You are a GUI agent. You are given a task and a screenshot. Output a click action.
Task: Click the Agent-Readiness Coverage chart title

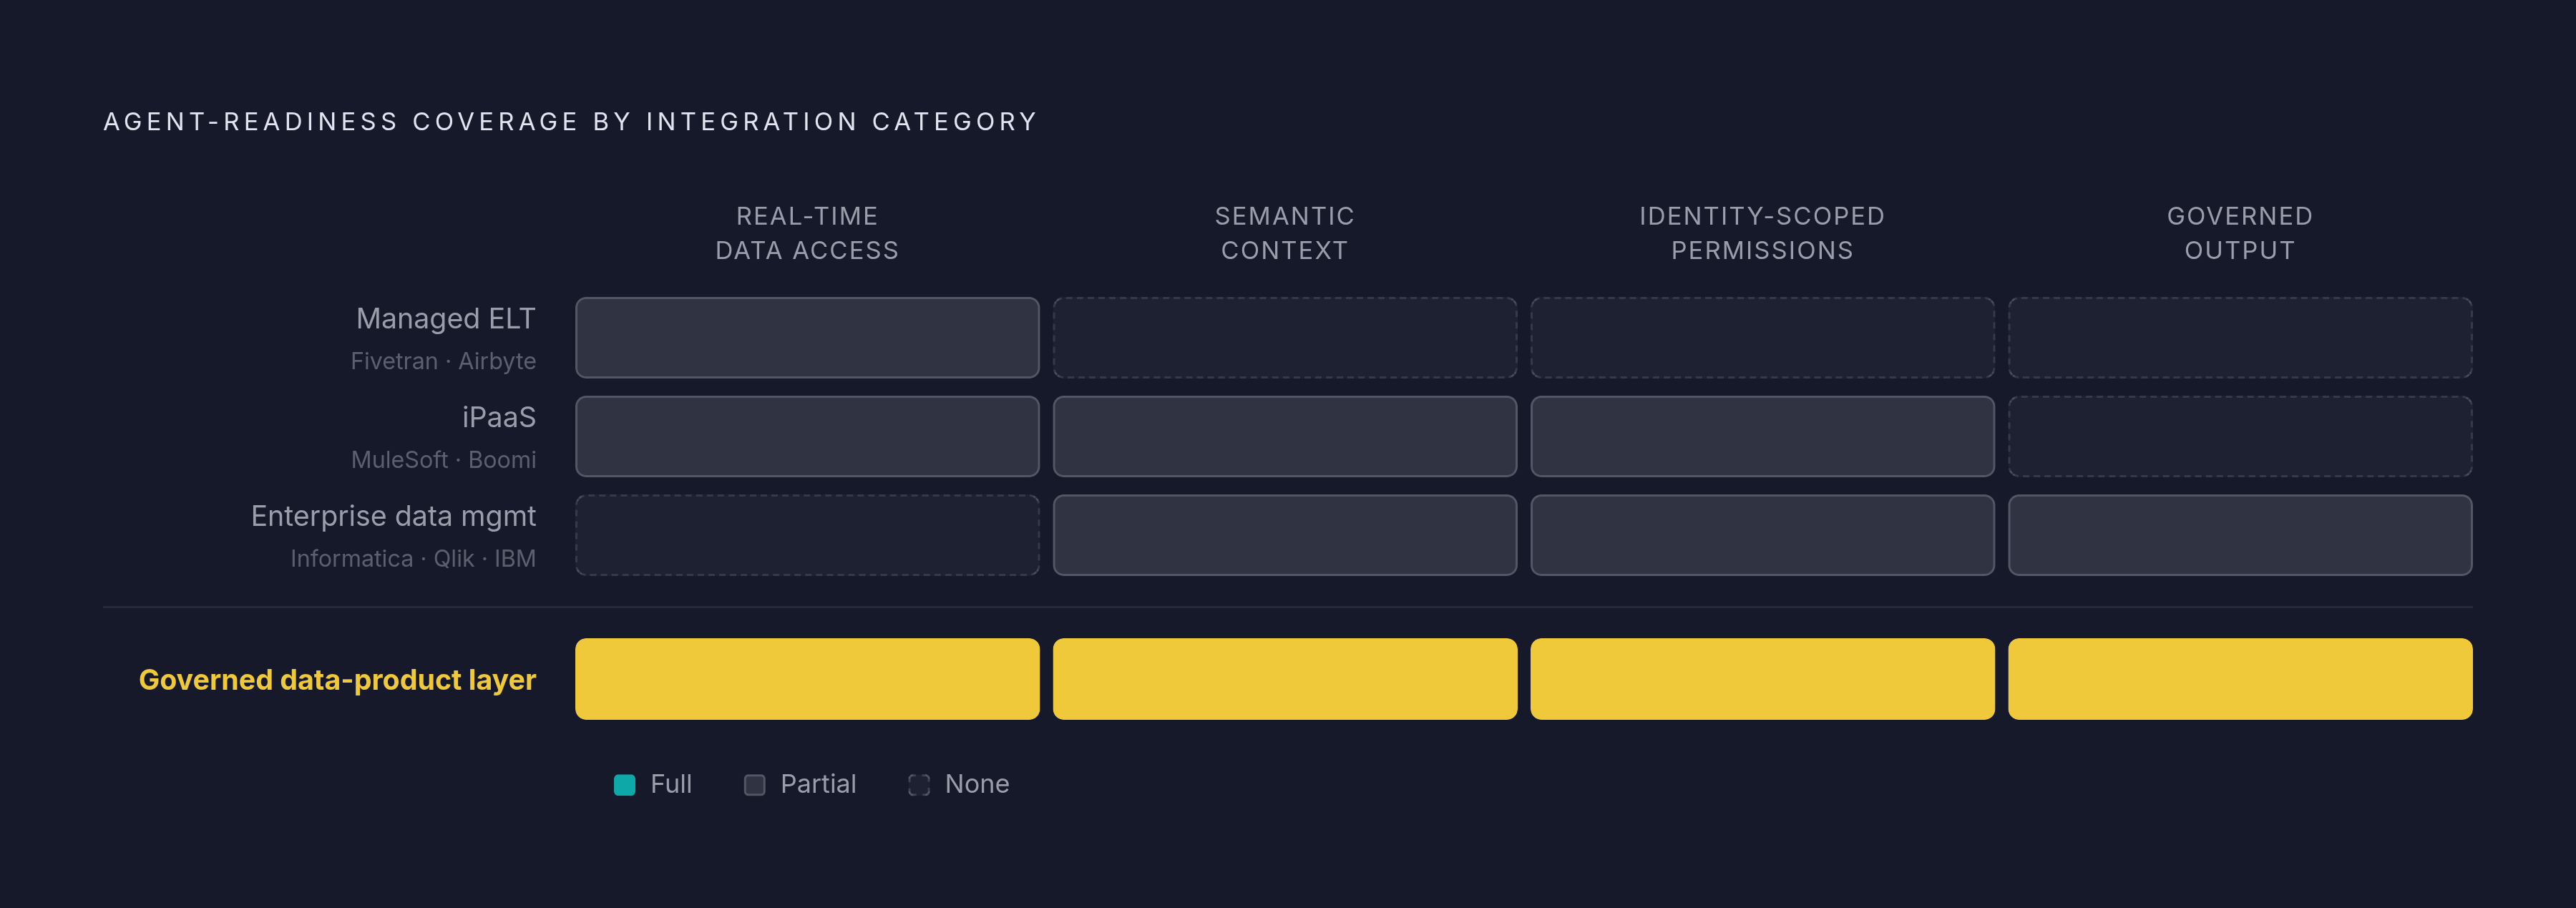[x=571, y=122]
